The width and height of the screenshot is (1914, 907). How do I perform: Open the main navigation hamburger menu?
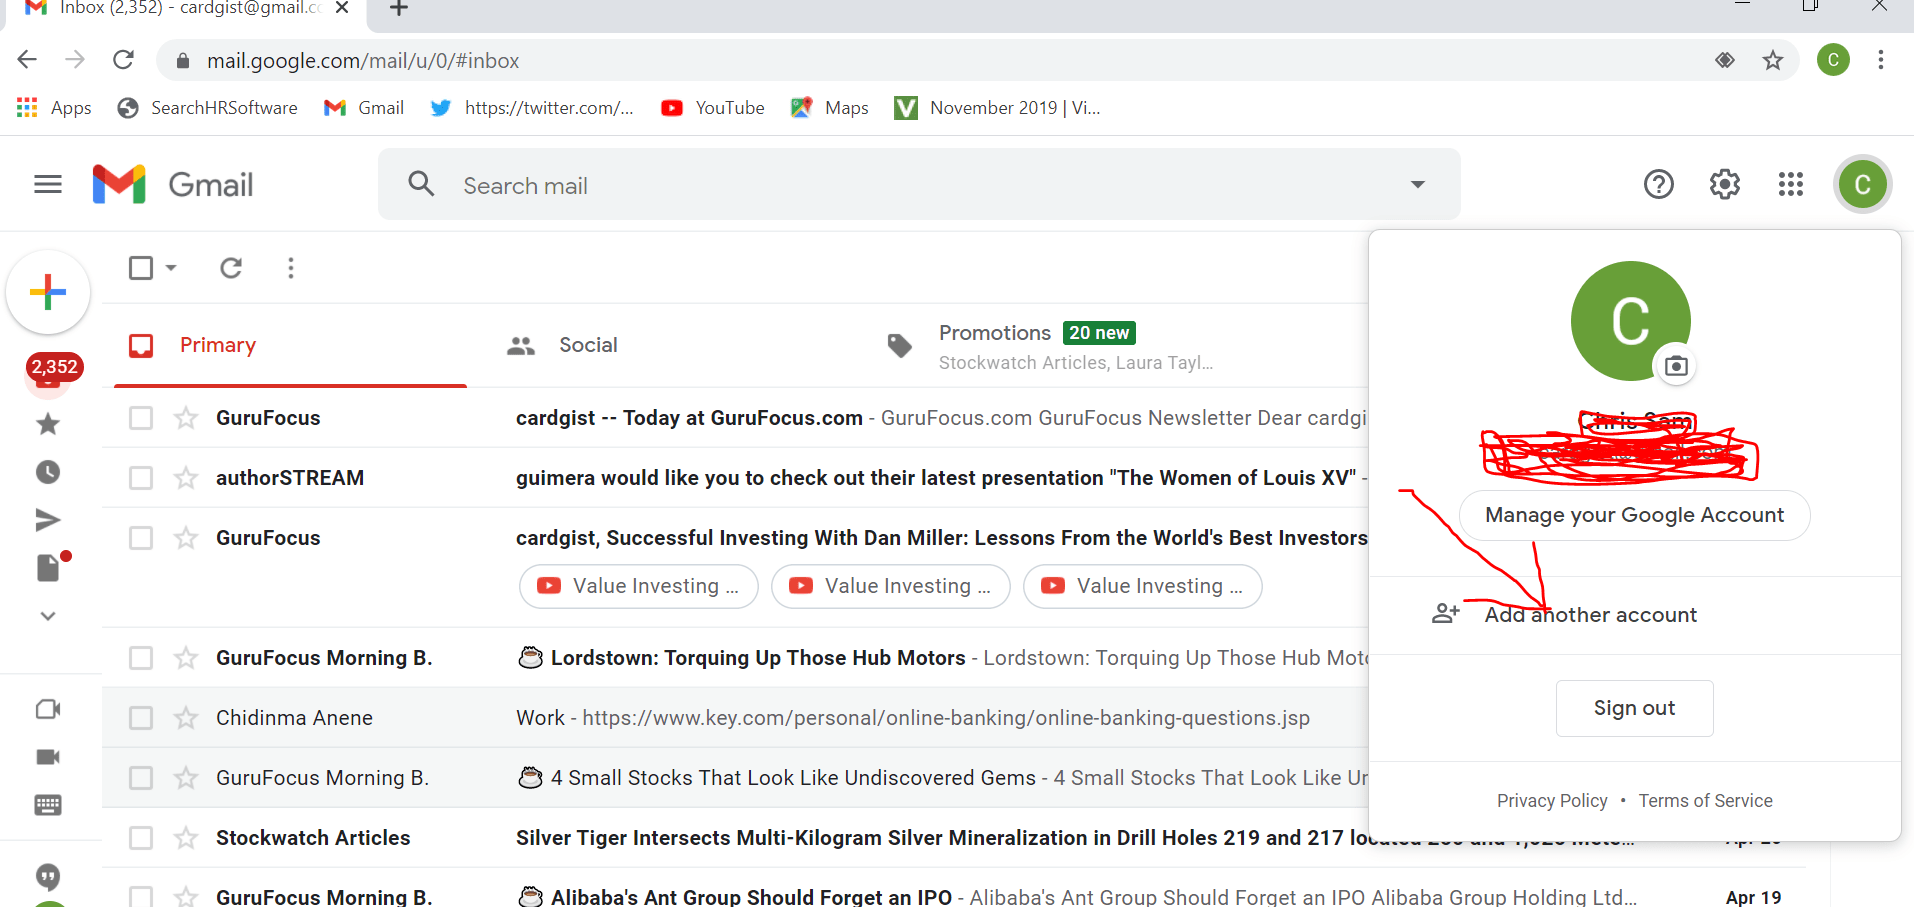47,184
